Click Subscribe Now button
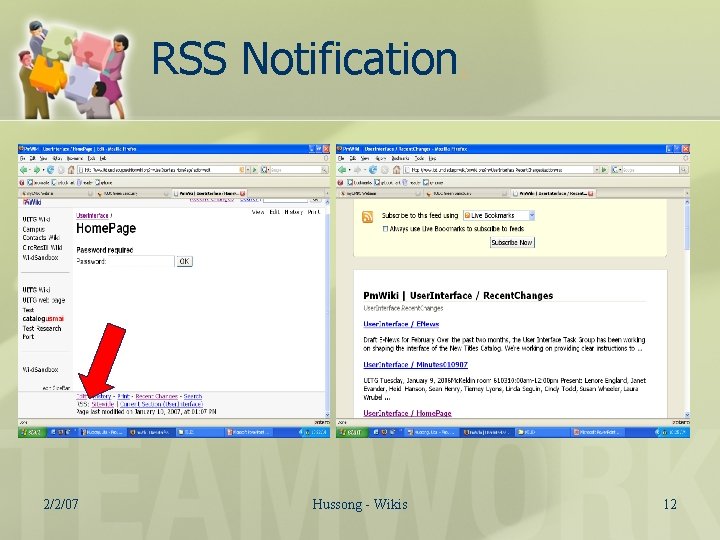Image resolution: width=720 pixels, height=540 pixels. coord(512,242)
